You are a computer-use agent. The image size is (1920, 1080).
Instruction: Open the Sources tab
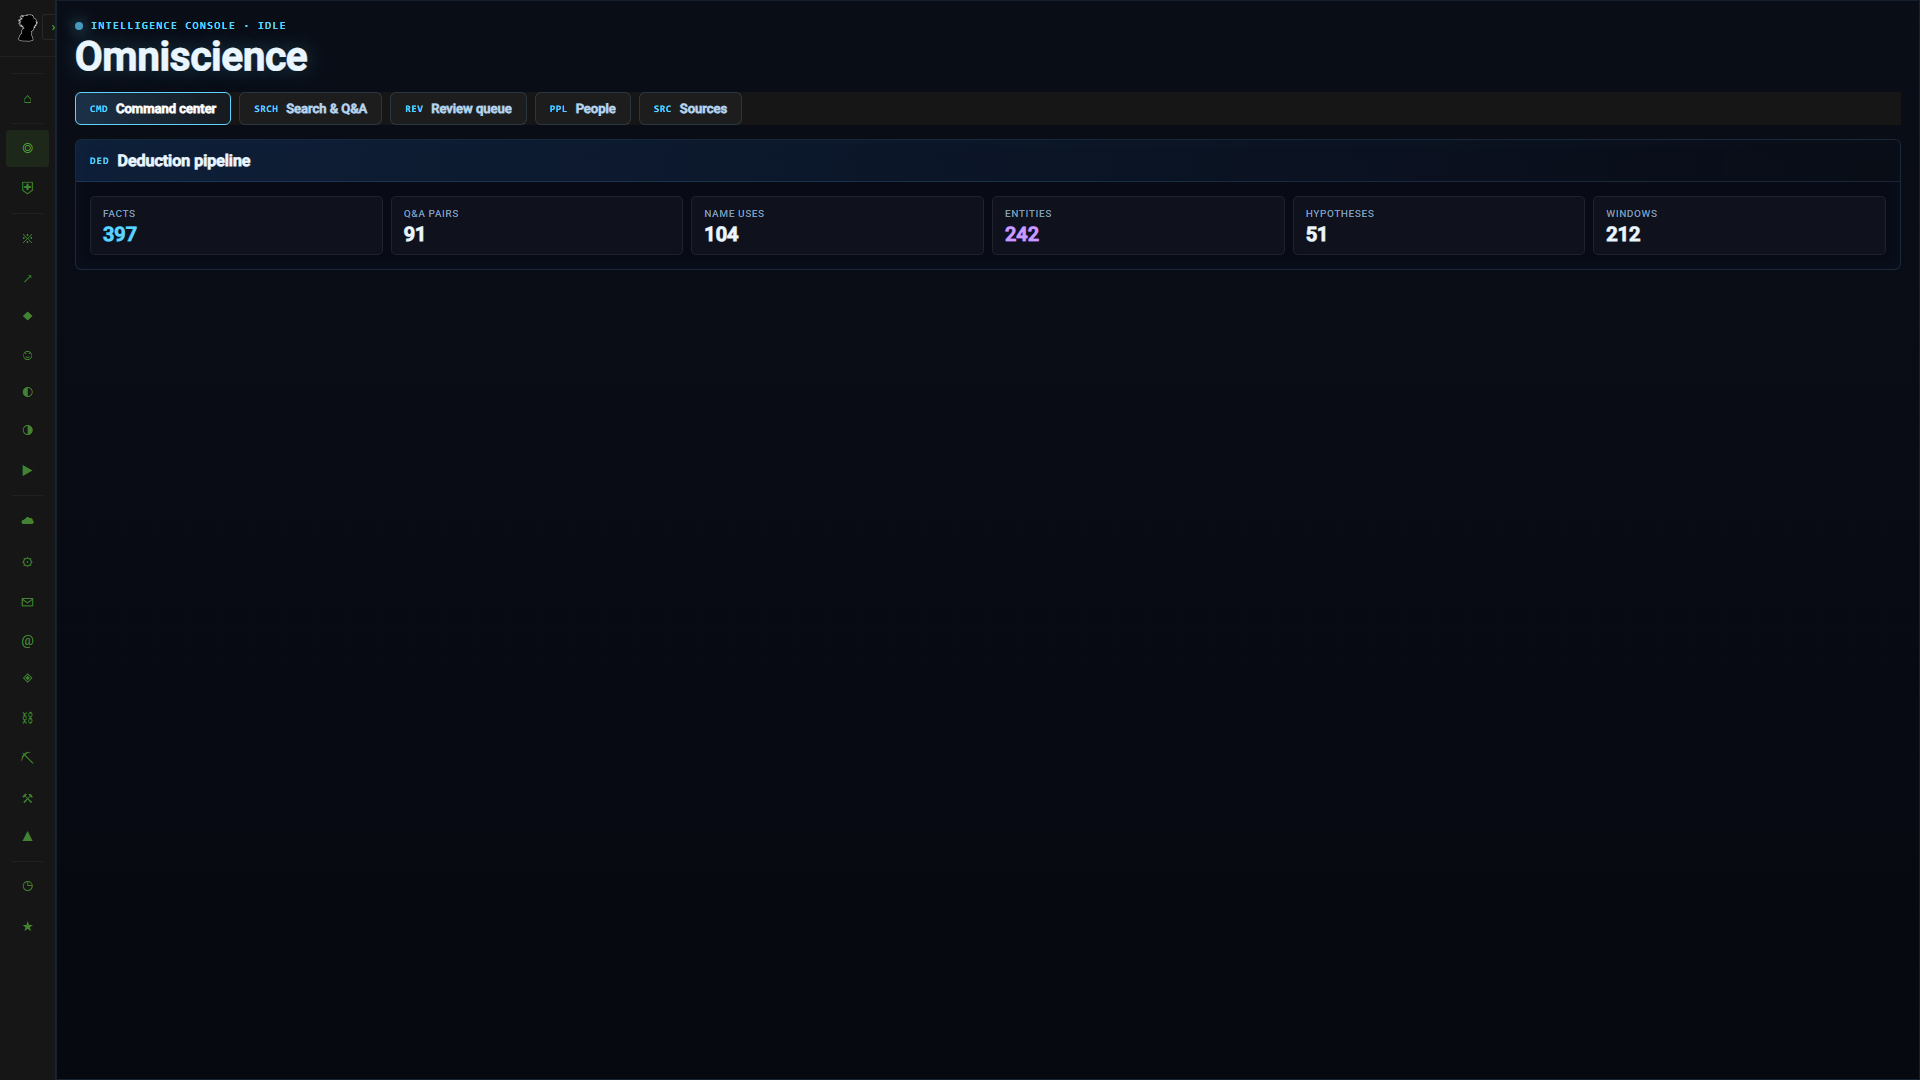[690, 109]
